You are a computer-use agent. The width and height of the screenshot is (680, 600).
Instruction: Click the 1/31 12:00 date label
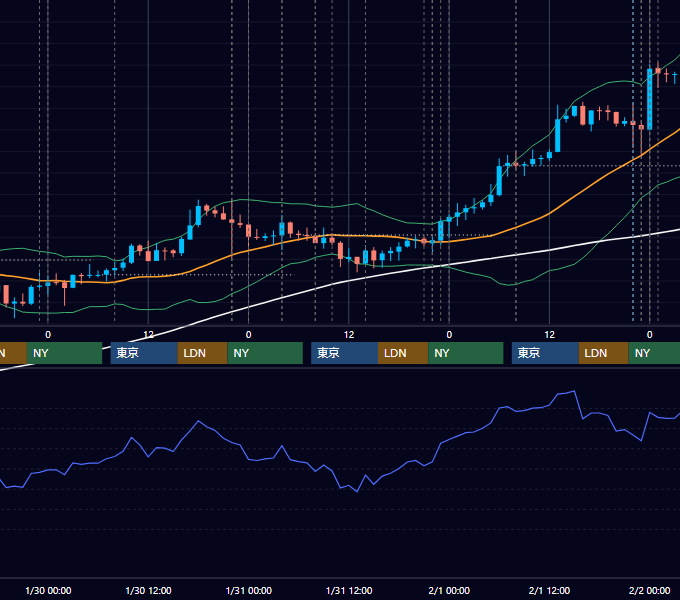(x=349, y=590)
